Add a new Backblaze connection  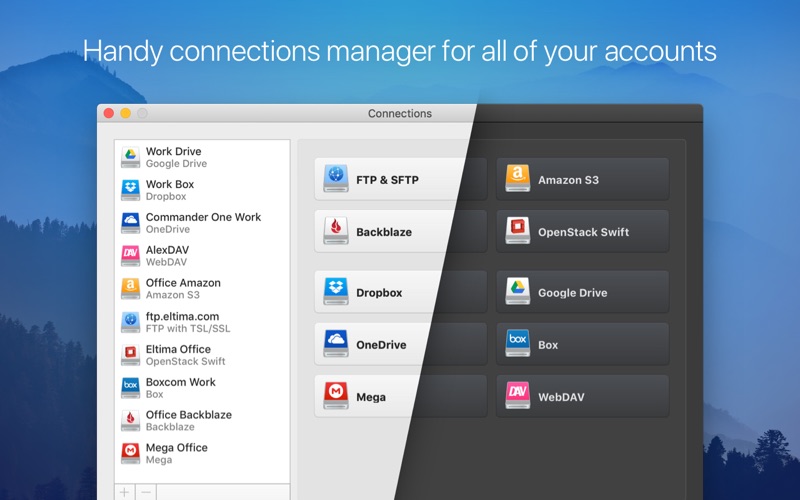tap(401, 231)
